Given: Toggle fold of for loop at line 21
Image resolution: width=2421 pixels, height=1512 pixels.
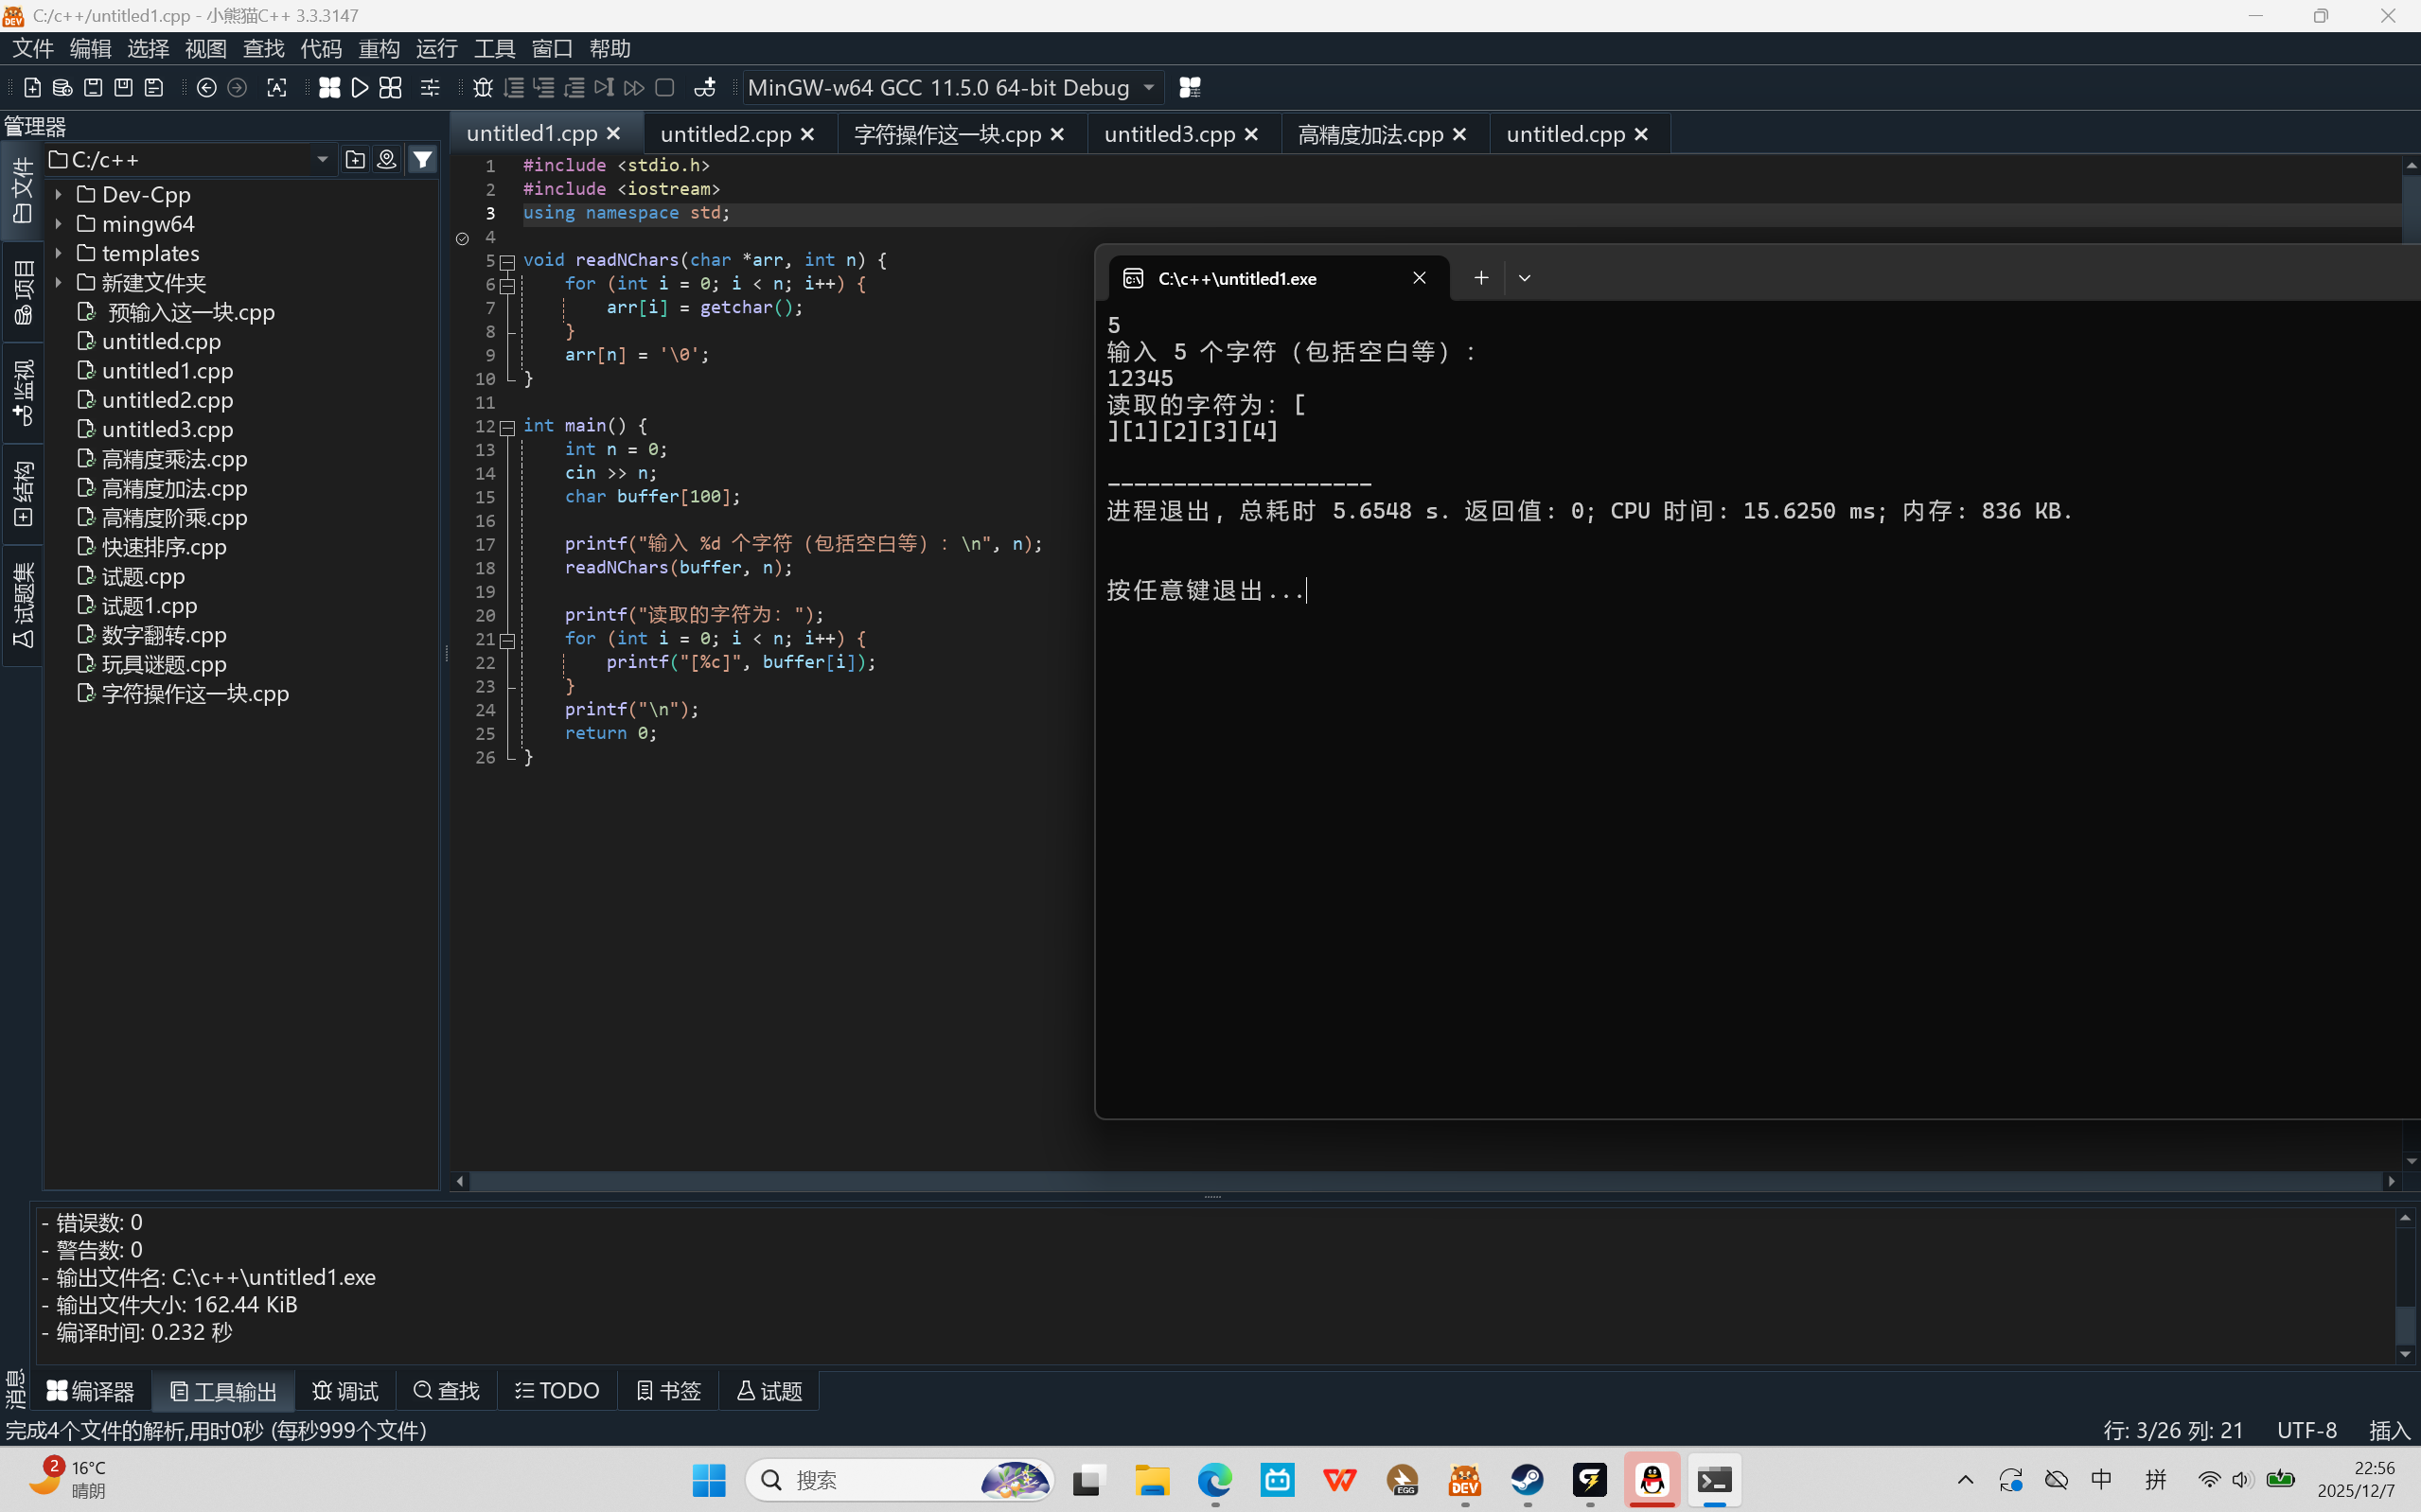Looking at the screenshot, I should pyautogui.click(x=508, y=640).
